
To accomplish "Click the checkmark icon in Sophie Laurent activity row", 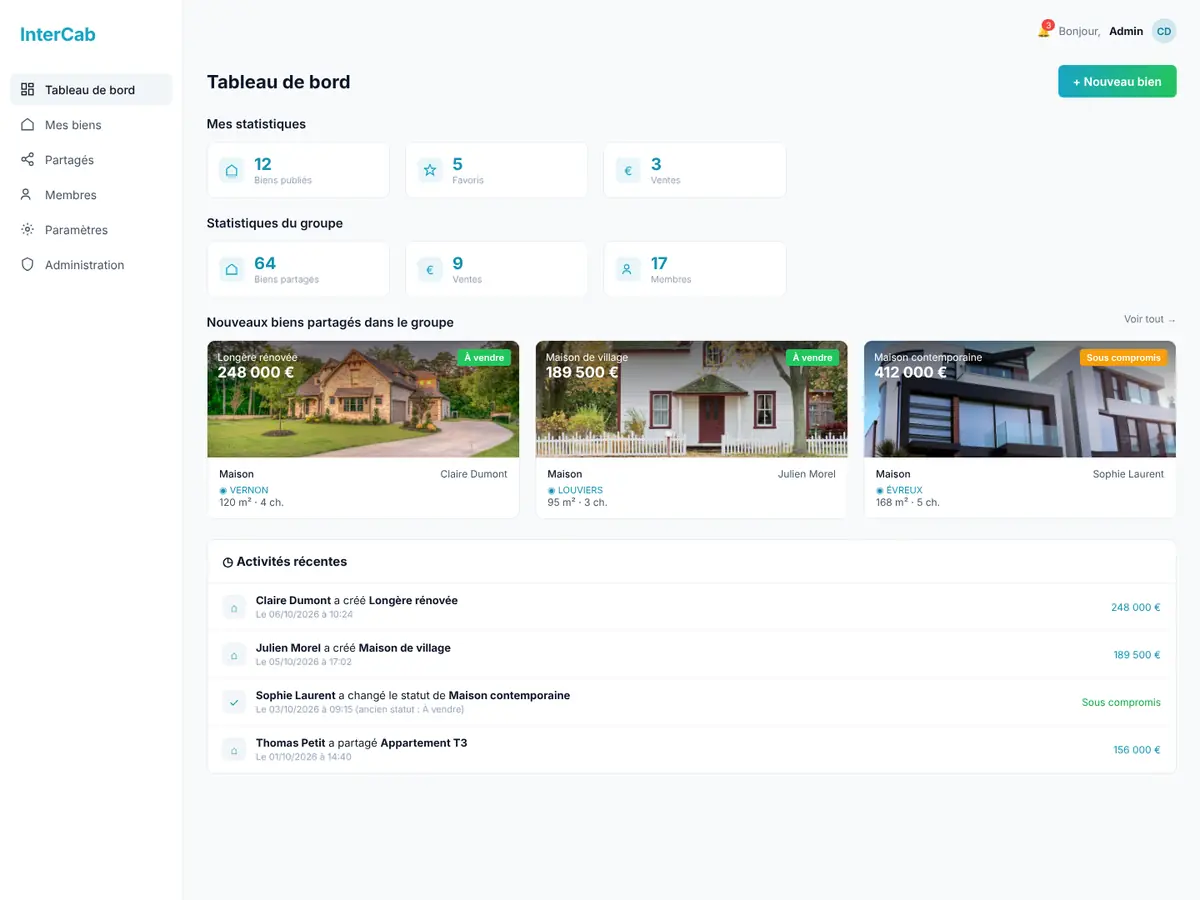I will [234, 702].
